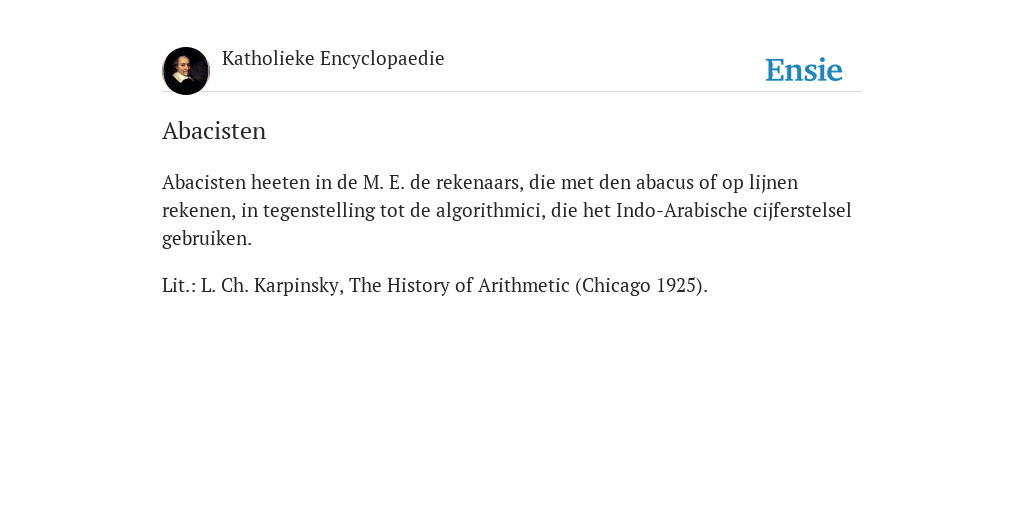
Task: Click the round portrait avatar
Action: (185, 71)
